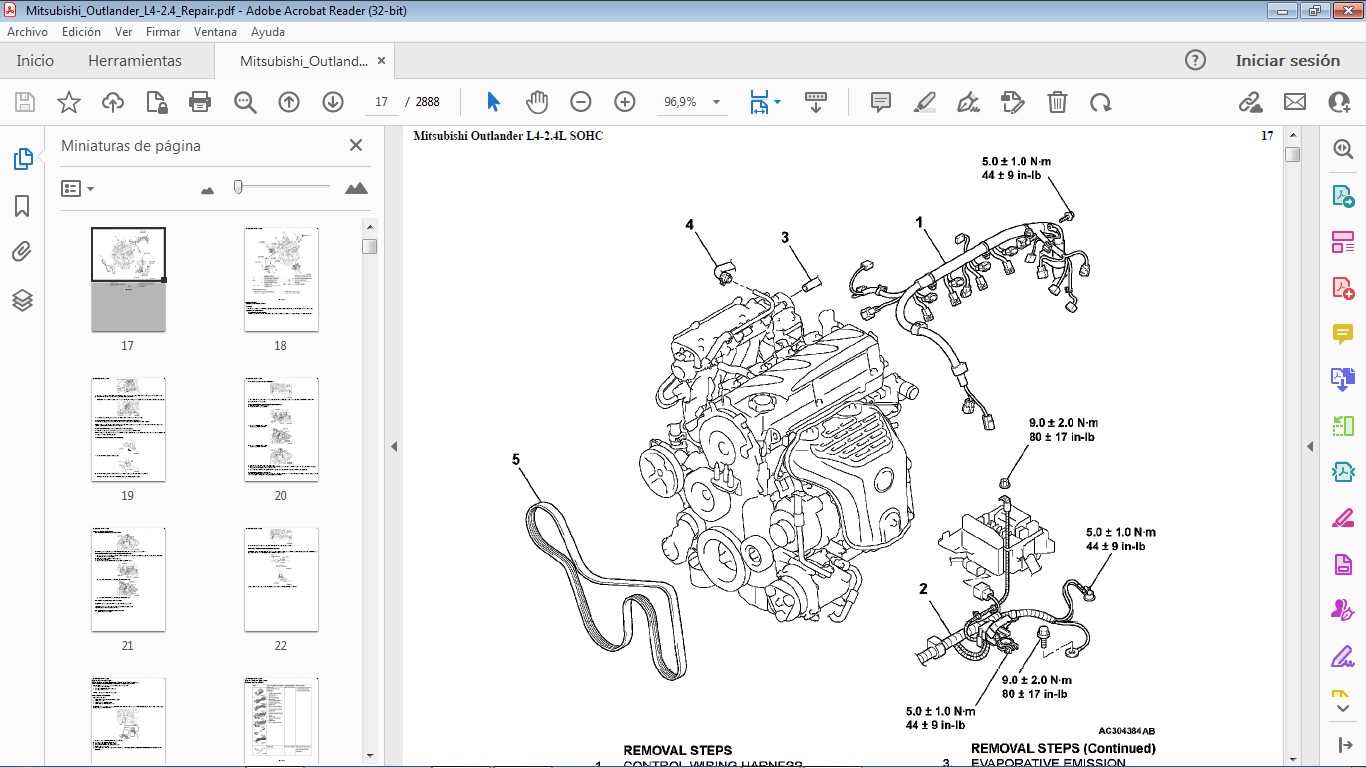Select page 22 thumbnail
This screenshot has height=768, width=1366.
pos(281,579)
